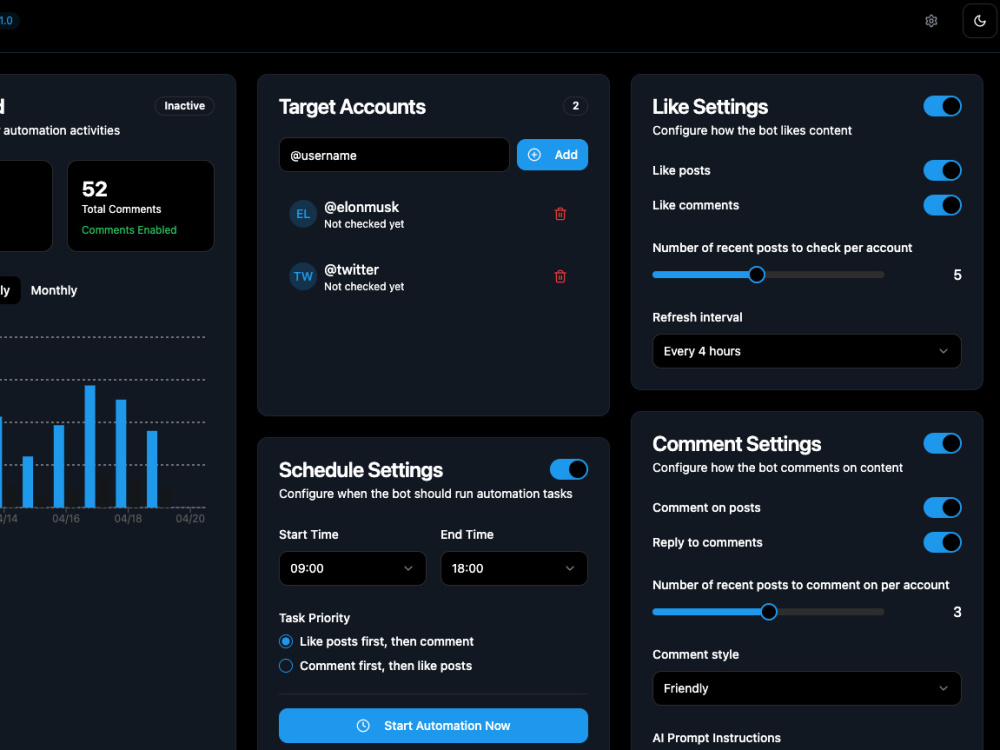Toggle dark mode with moon icon

(x=980, y=21)
